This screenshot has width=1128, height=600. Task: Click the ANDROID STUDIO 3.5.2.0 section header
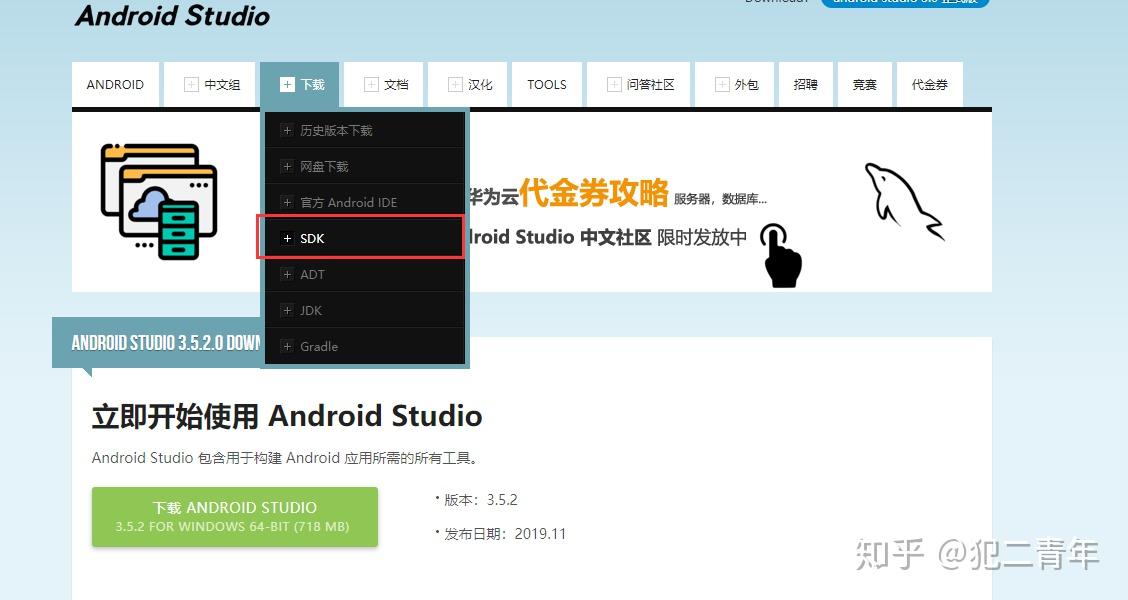(x=156, y=342)
